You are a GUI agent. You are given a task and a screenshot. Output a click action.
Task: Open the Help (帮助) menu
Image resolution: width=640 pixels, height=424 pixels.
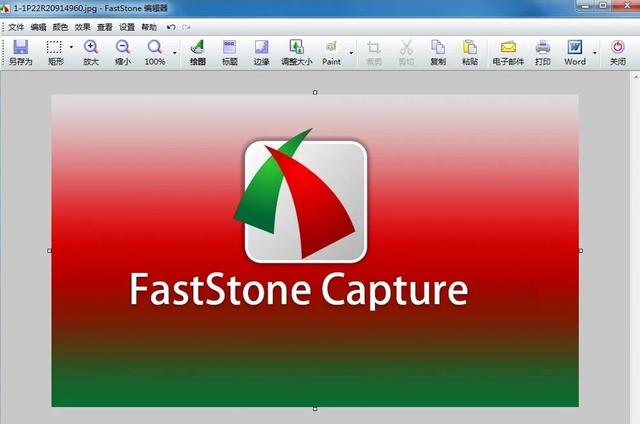(x=149, y=27)
